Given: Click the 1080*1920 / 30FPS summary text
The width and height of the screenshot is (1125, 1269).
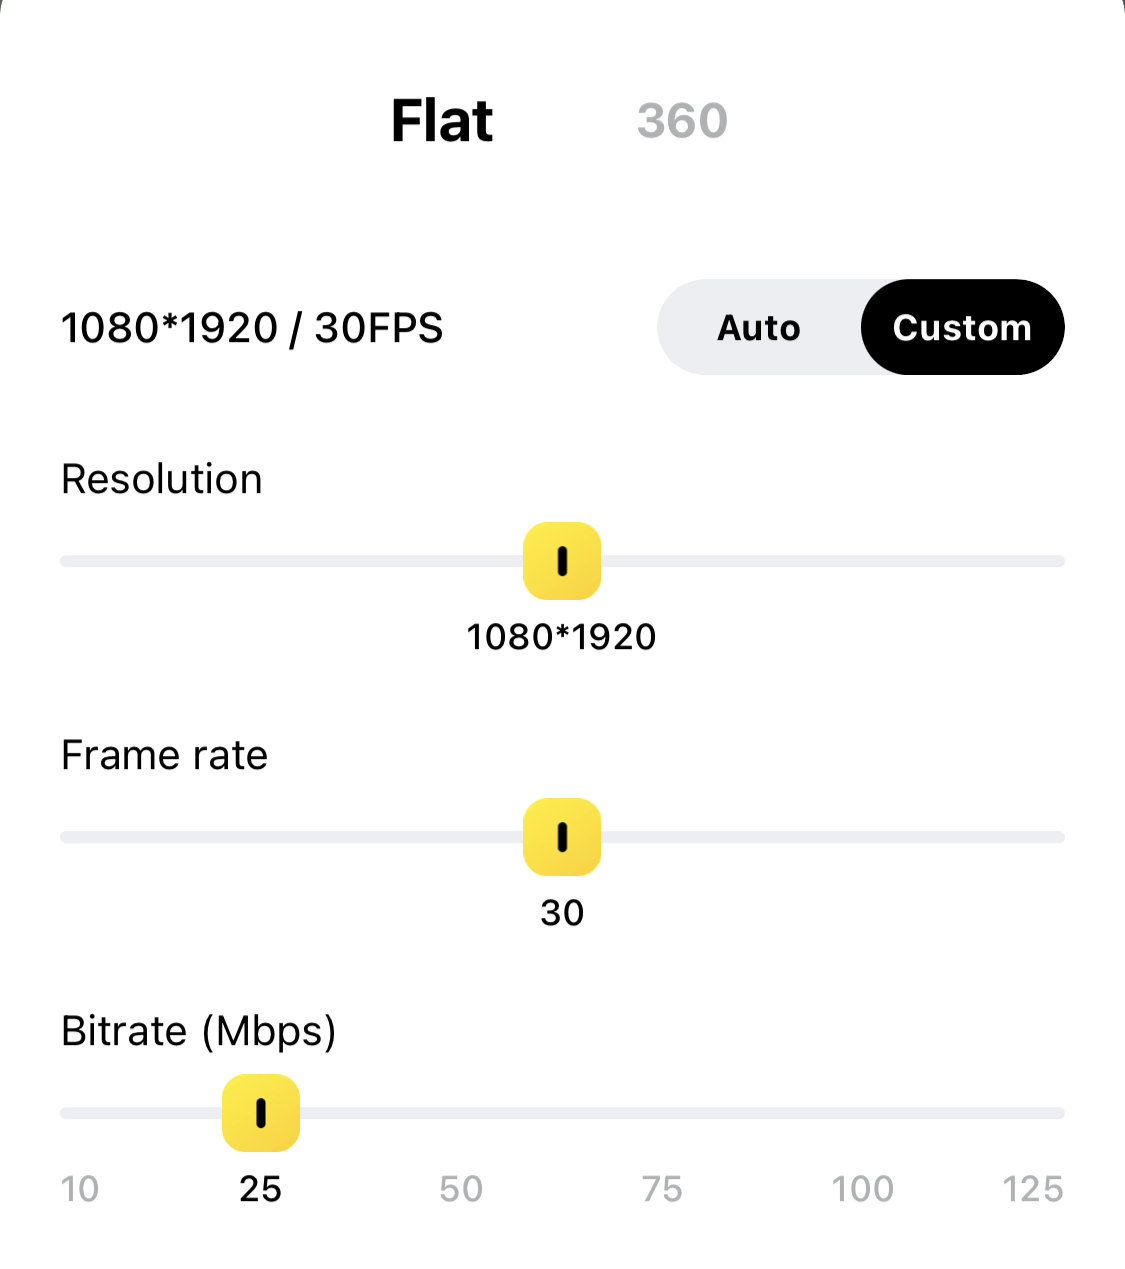Looking at the screenshot, I should 252,328.
